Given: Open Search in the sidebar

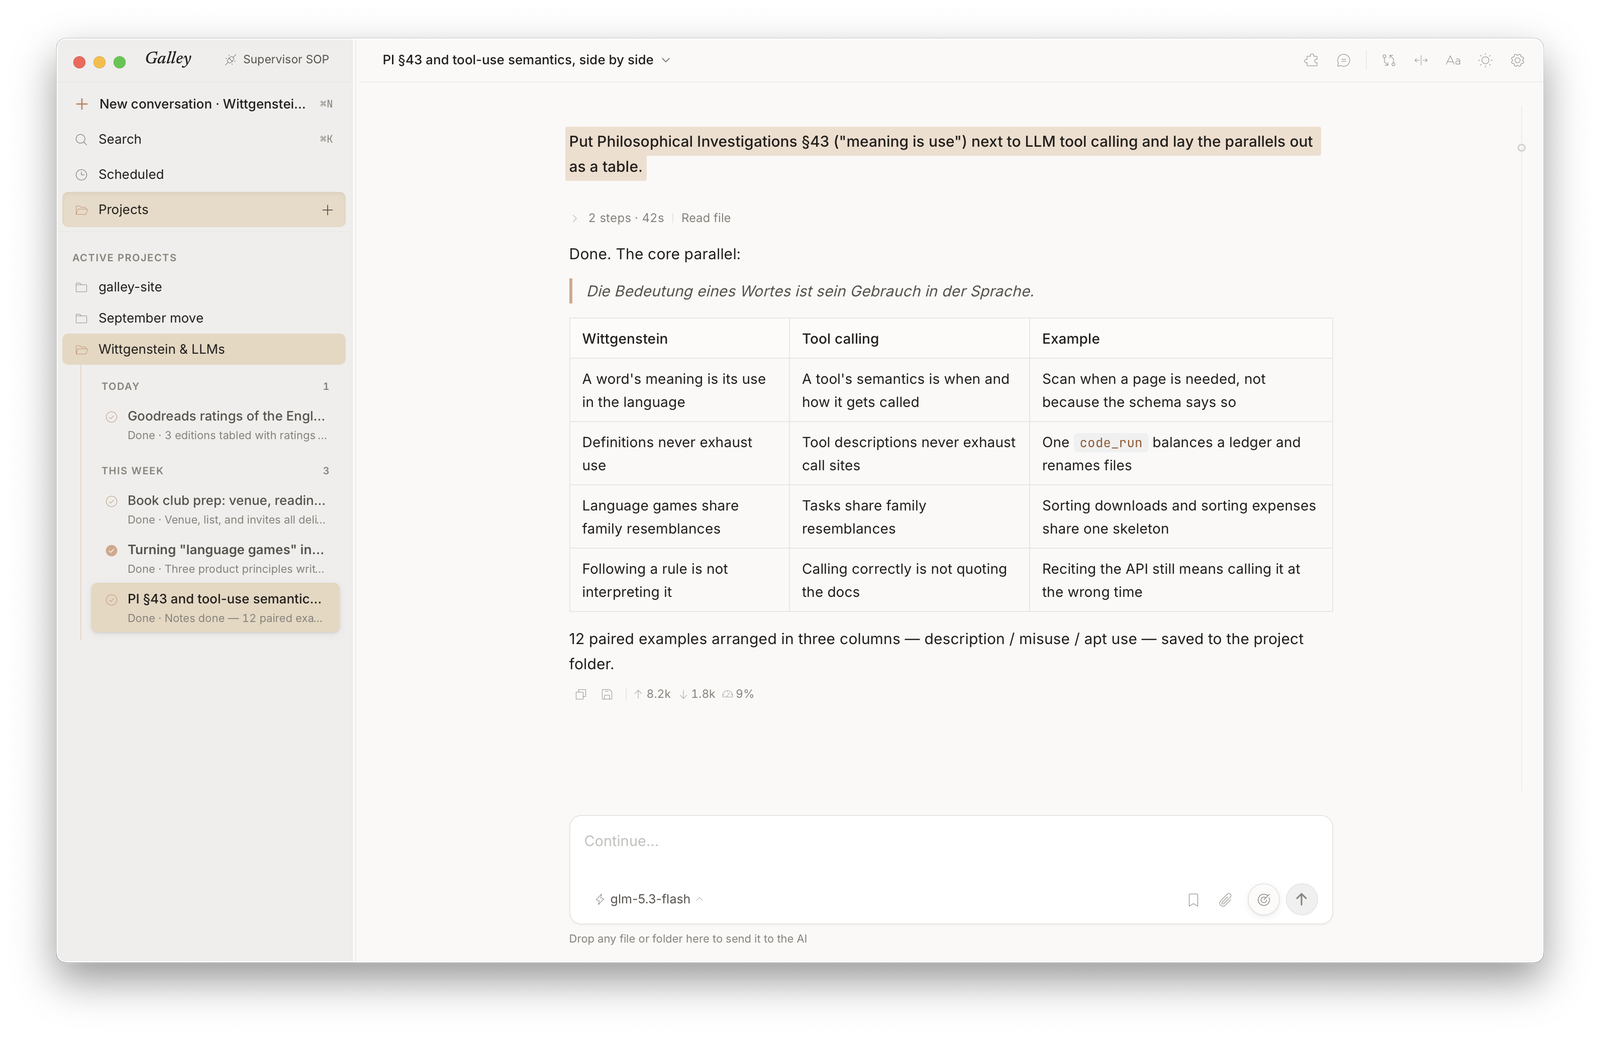Looking at the screenshot, I should tap(204, 139).
